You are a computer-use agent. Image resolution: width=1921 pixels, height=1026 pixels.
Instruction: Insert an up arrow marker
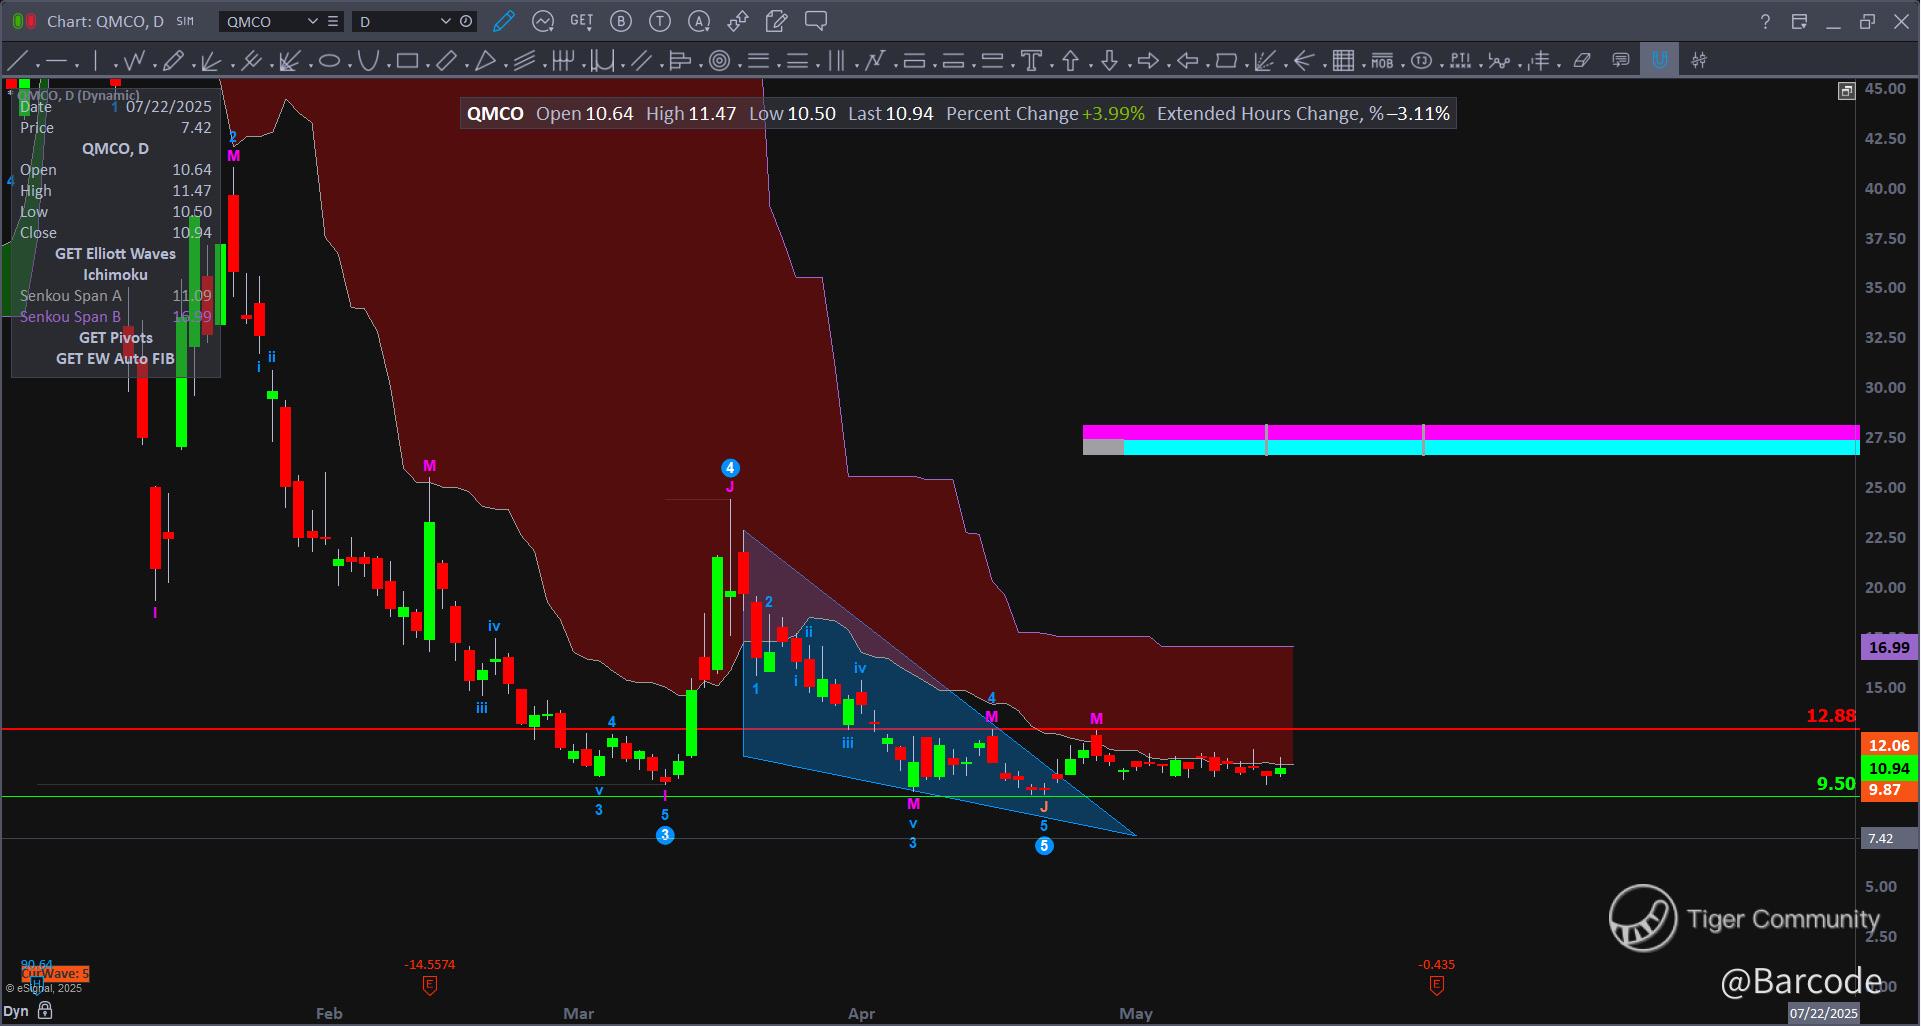pyautogui.click(x=1070, y=61)
